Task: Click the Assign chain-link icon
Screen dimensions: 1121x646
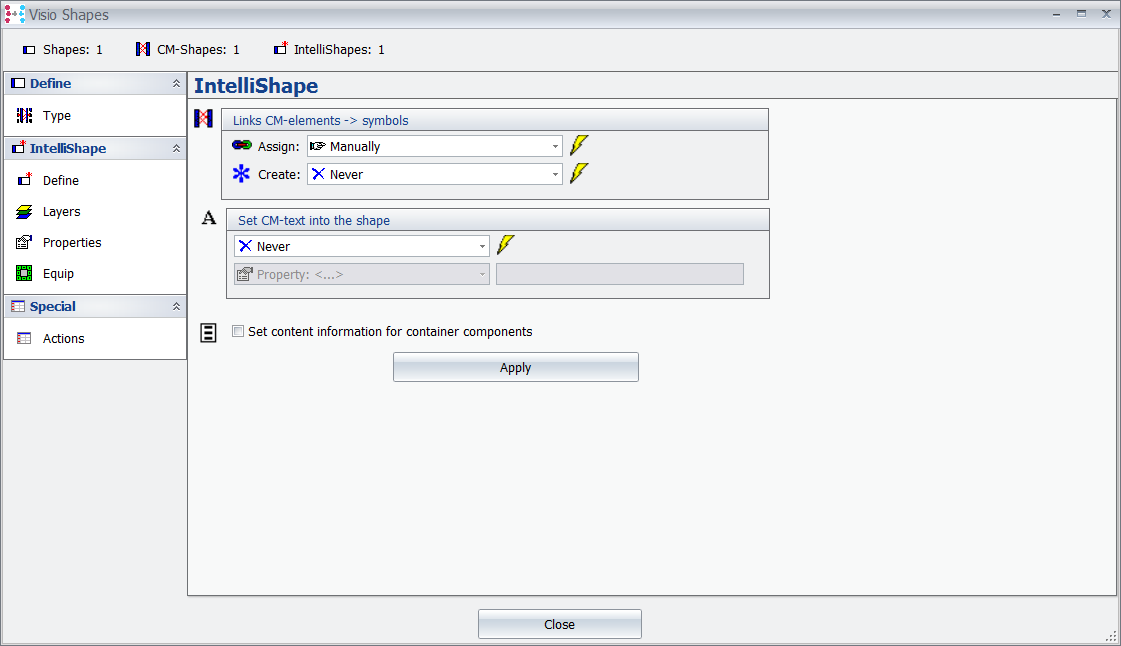Action: point(242,145)
